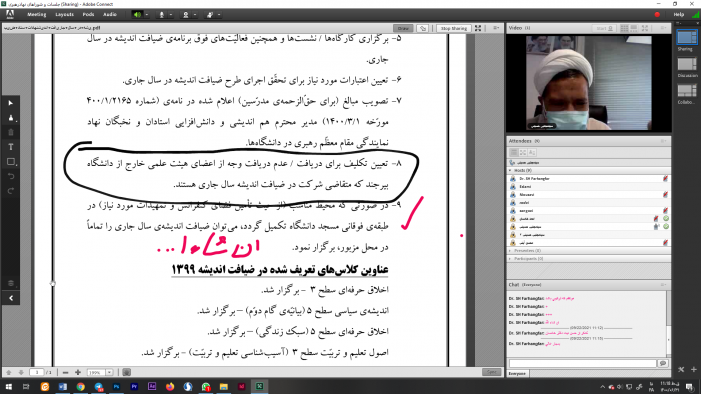
Task: Go to next page arrow
Action: pos(21,372)
